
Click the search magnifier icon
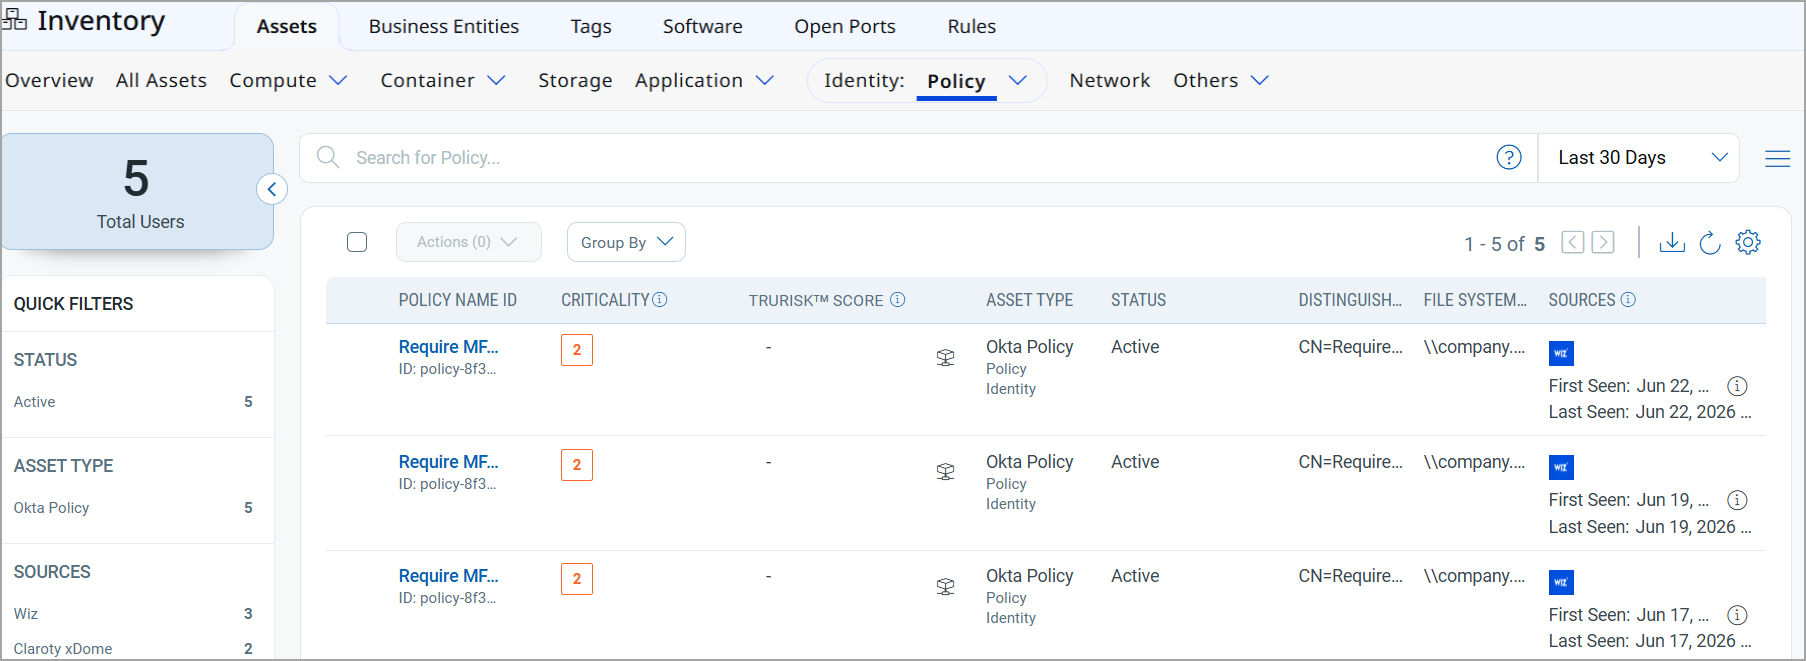click(x=327, y=157)
